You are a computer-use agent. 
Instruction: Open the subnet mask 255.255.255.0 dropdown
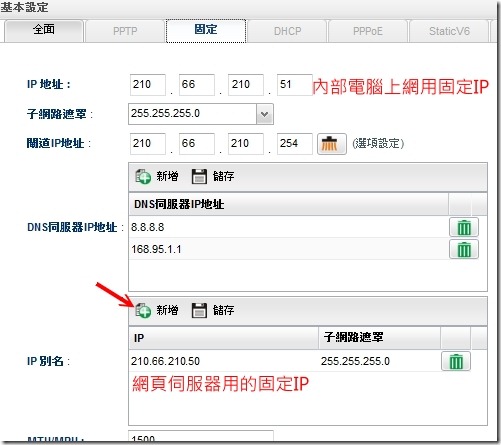(x=265, y=114)
